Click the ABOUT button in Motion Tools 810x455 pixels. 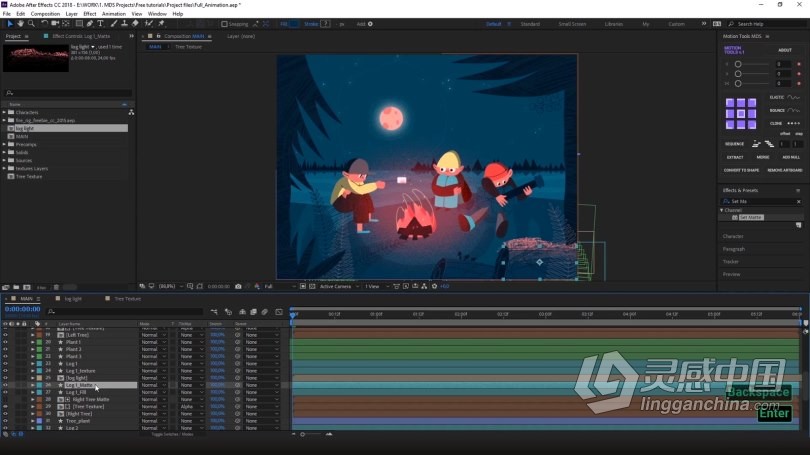point(785,50)
